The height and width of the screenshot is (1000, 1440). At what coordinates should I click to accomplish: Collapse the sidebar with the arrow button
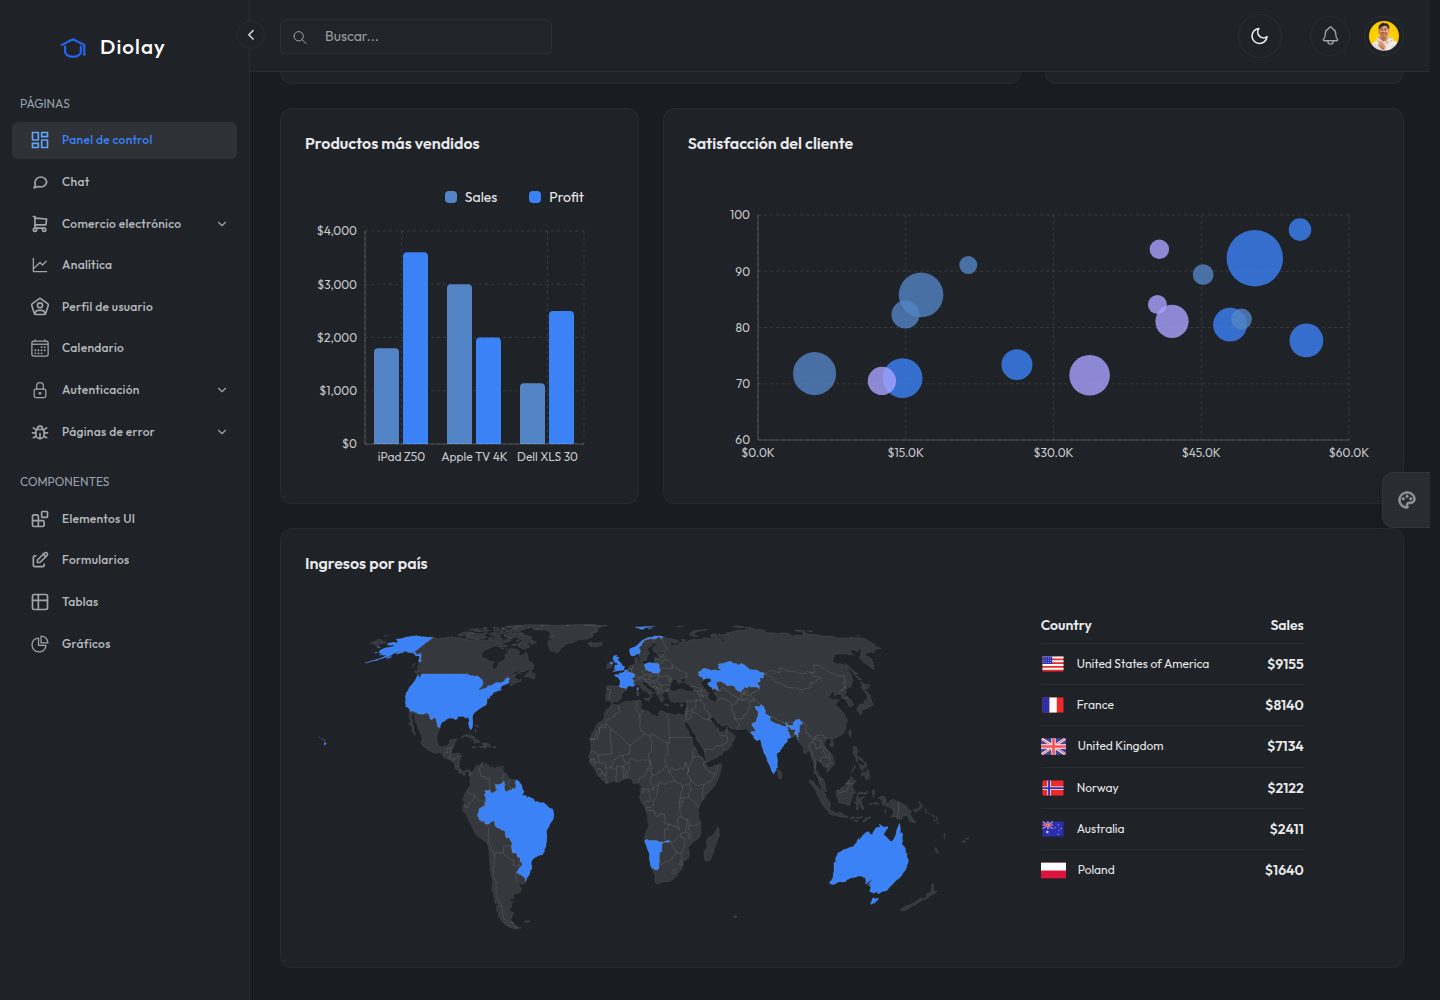[251, 35]
